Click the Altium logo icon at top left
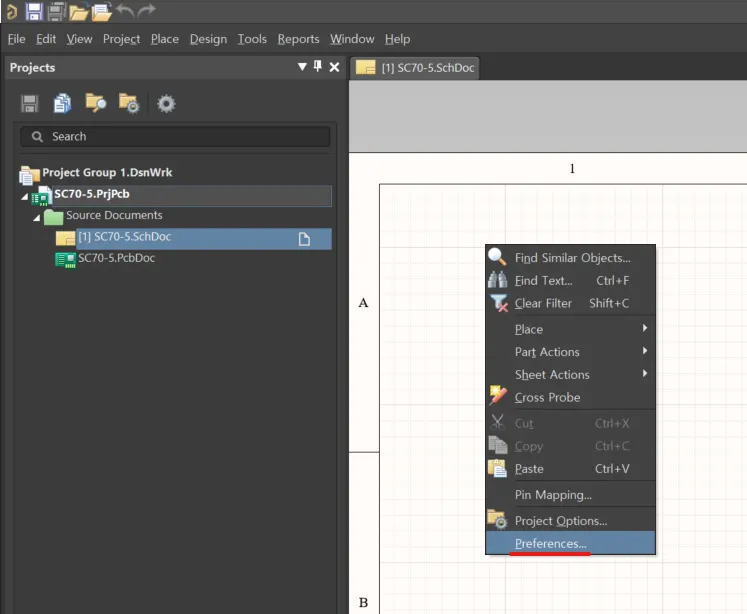The image size is (747, 614). pos(12,11)
